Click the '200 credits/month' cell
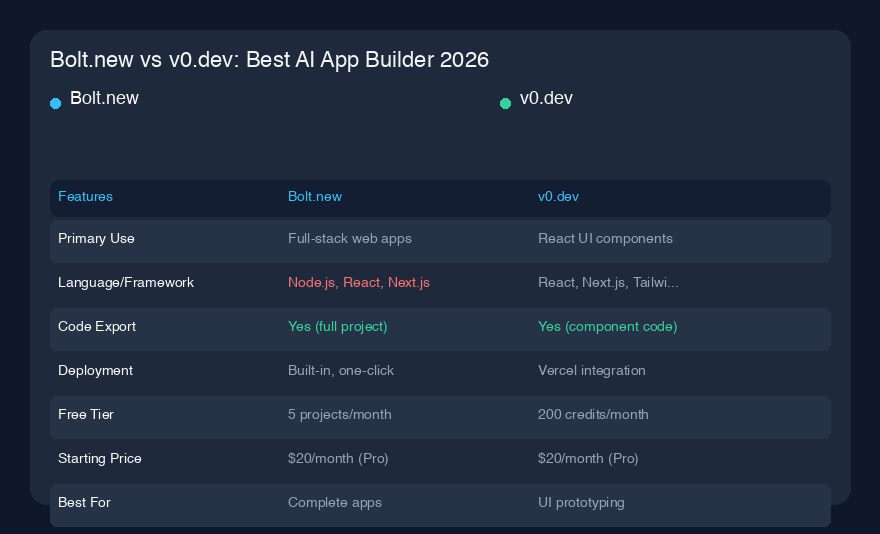880x534 pixels. pyautogui.click(x=593, y=414)
